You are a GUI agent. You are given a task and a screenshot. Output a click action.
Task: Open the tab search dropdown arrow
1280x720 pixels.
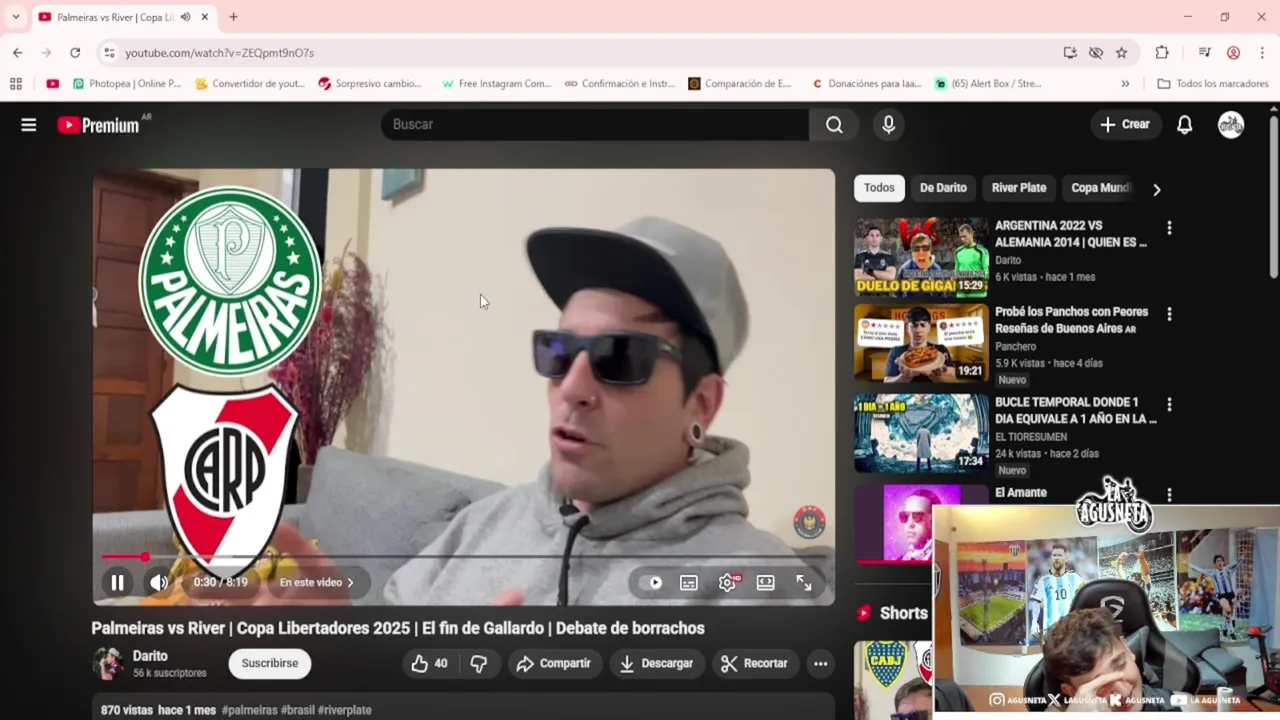(x=15, y=17)
